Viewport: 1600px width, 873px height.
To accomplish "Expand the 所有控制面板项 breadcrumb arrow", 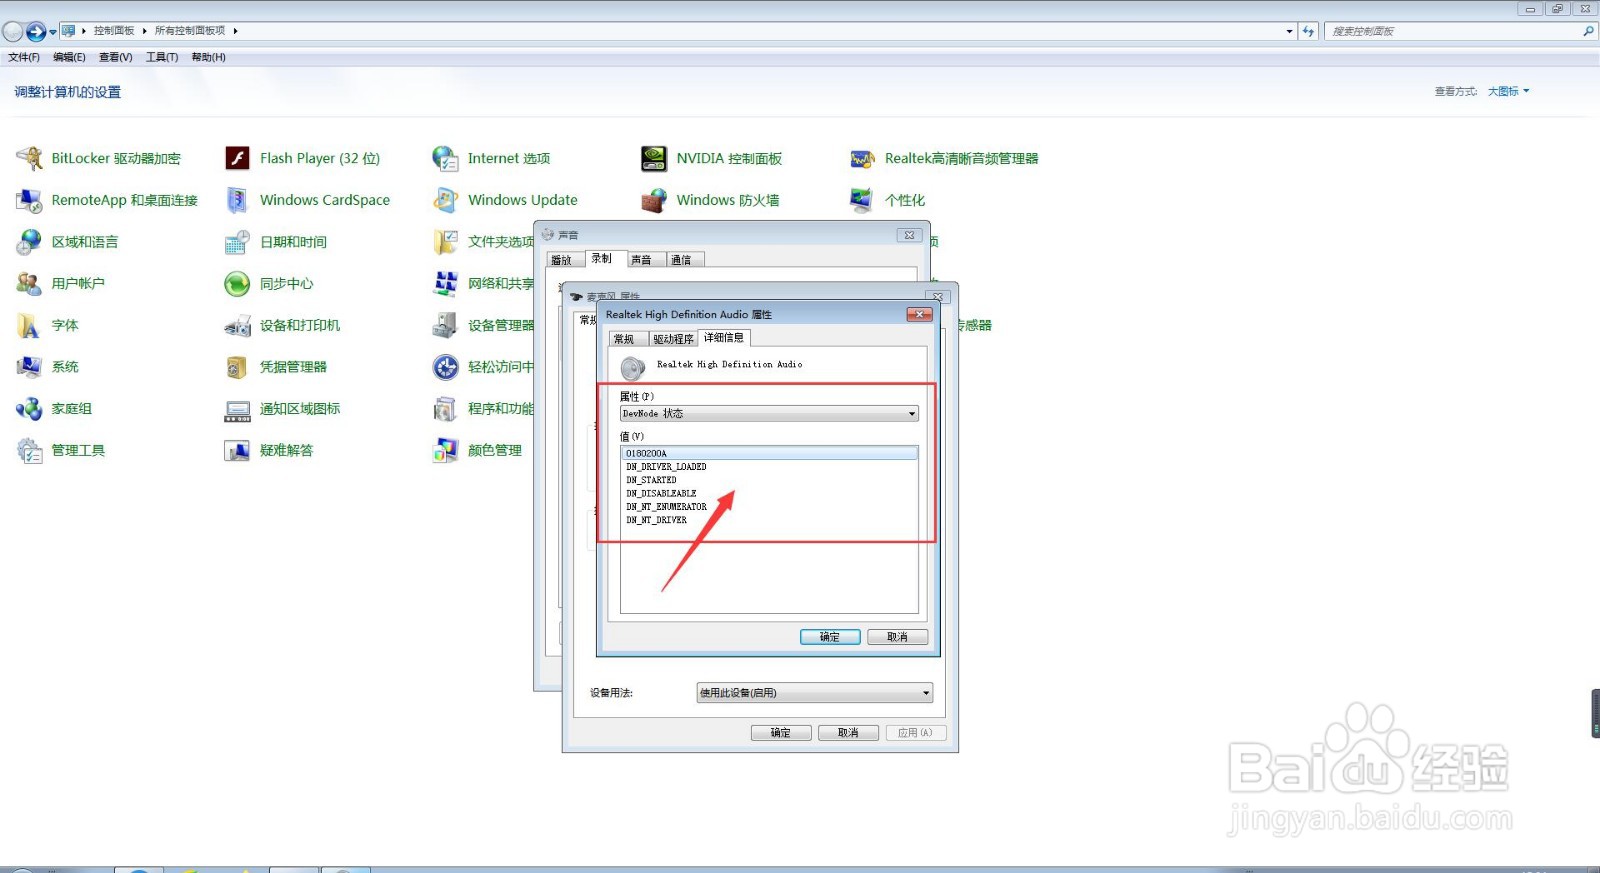I will [235, 31].
